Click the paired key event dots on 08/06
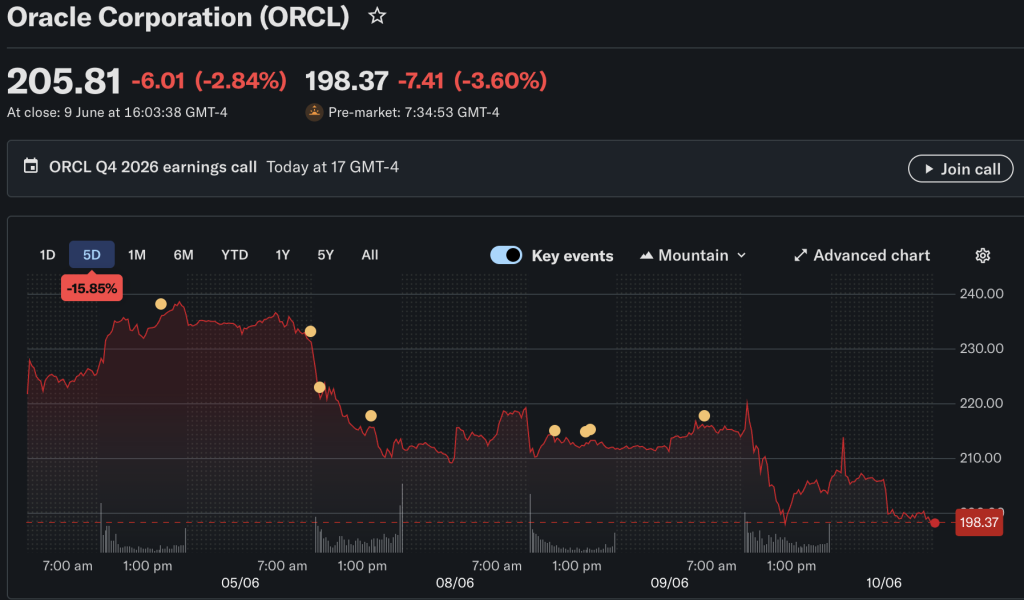 pyautogui.click(x=588, y=431)
